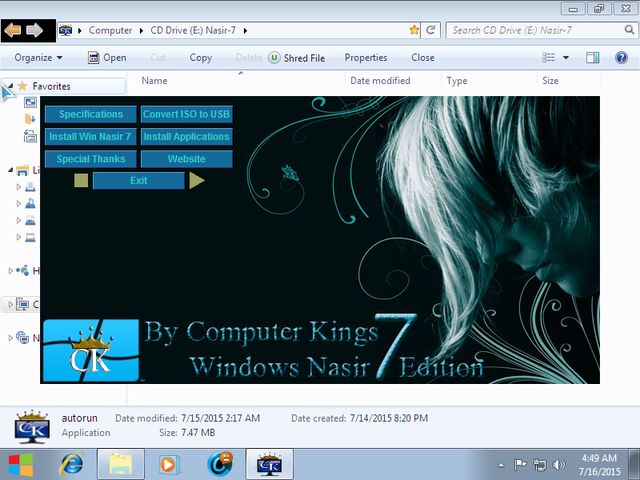Image resolution: width=640 pixels, height=480 pixels.
Task: Open the Website button
Action: pyautogui.click(x=187, y=159)
